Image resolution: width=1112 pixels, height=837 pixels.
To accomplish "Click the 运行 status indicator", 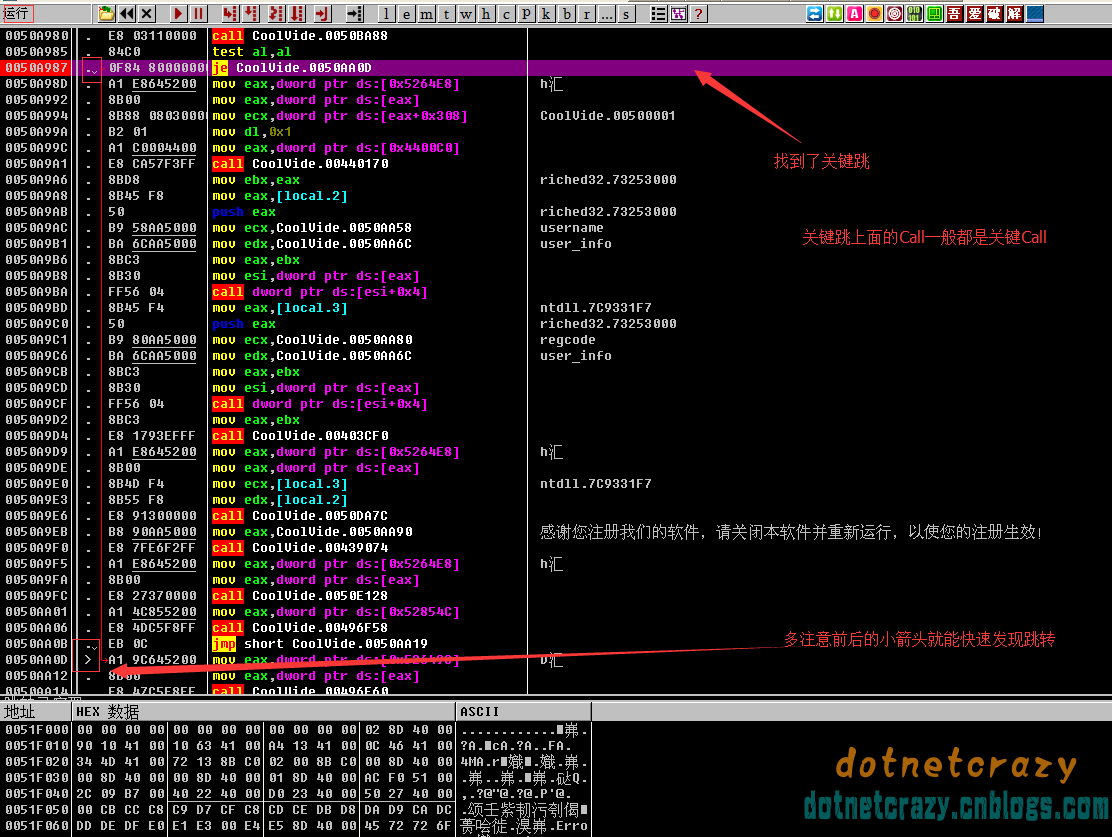I will coord(17,13).
